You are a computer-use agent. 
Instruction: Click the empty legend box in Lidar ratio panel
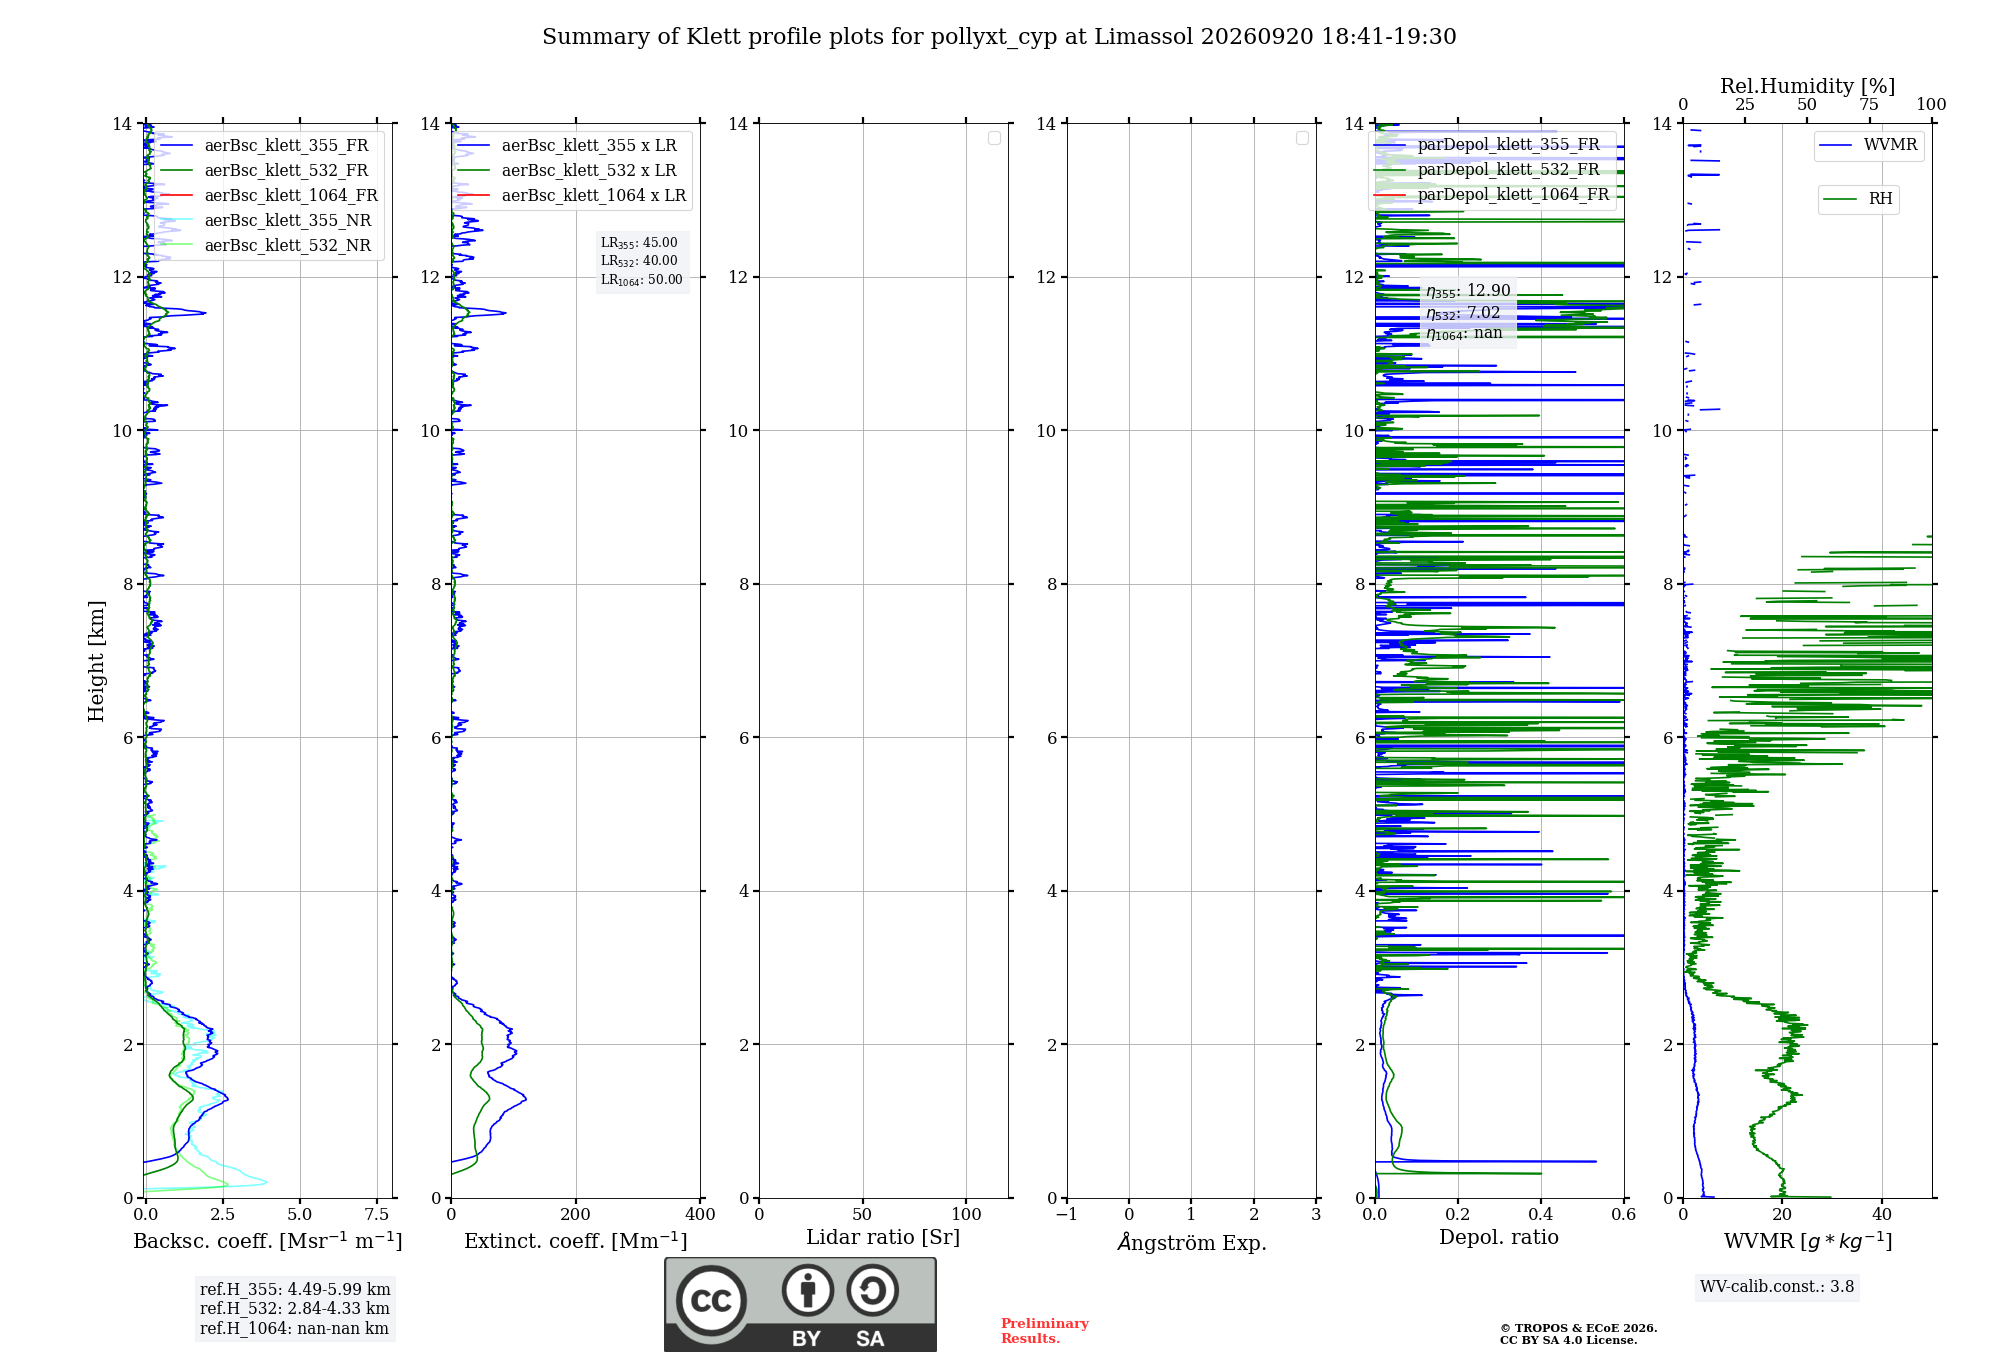click(994, 138)
